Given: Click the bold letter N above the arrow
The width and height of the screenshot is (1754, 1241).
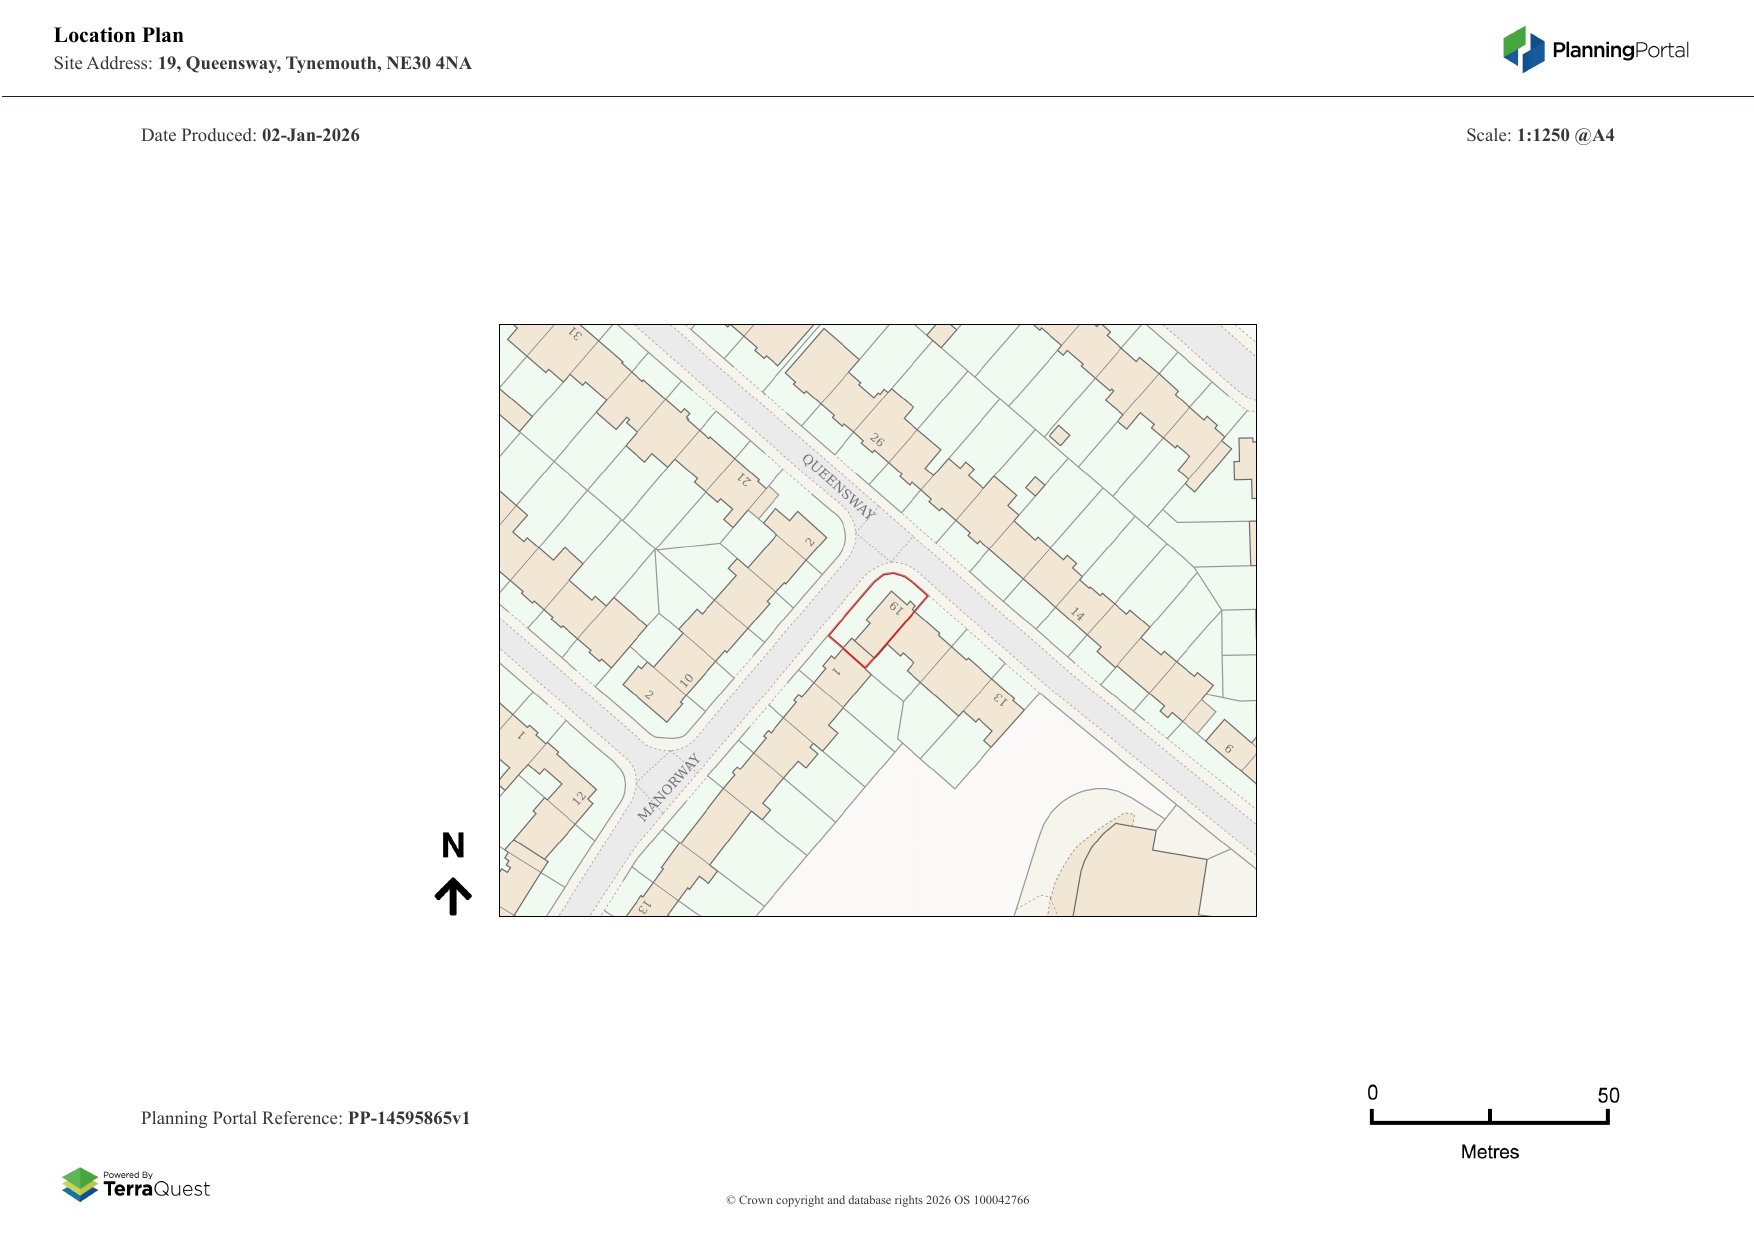Looking at the screenshot, I should click(453, 846).
